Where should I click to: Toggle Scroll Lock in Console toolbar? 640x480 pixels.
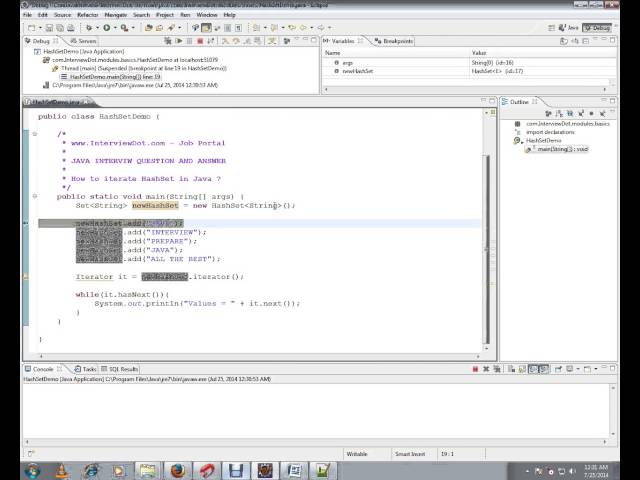point(522,369)
